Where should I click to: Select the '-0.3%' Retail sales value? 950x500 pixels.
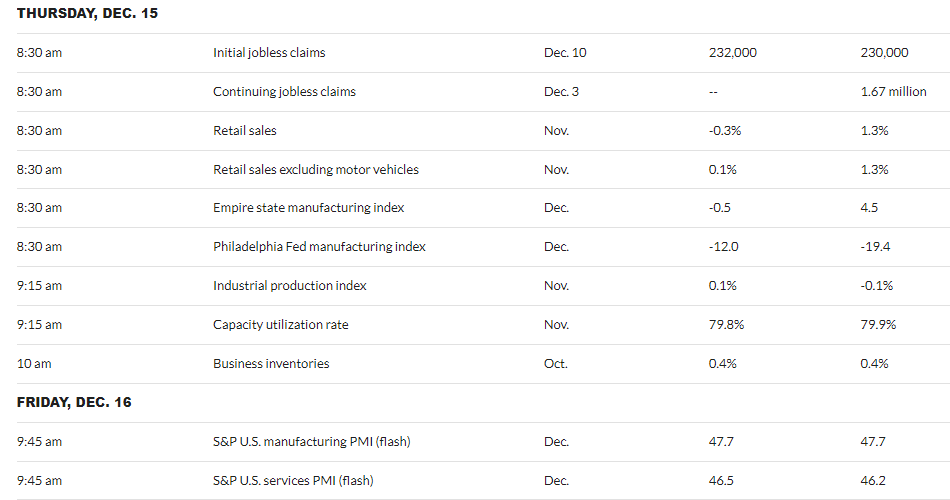[725, 130]
